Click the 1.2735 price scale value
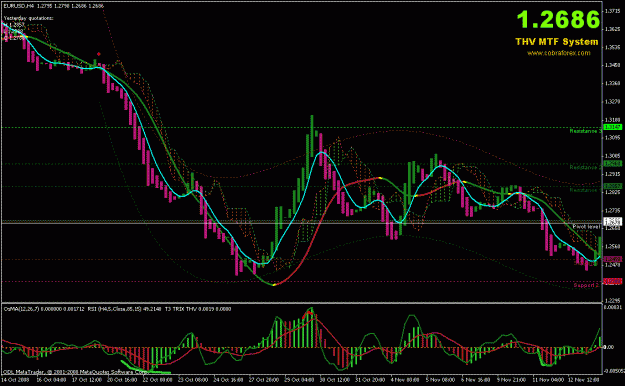625x386 pixels. click(x=612, y=210)
